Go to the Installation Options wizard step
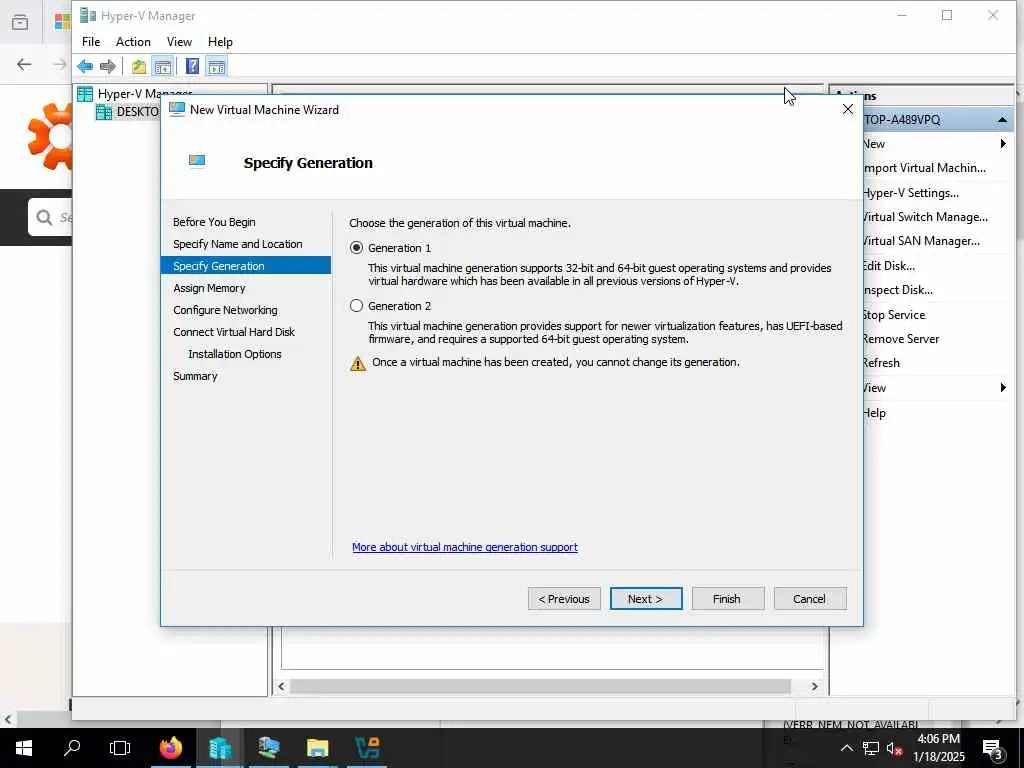Image resolution: width=1024 pixels, height=768 pixels. (x=234, y=354)
